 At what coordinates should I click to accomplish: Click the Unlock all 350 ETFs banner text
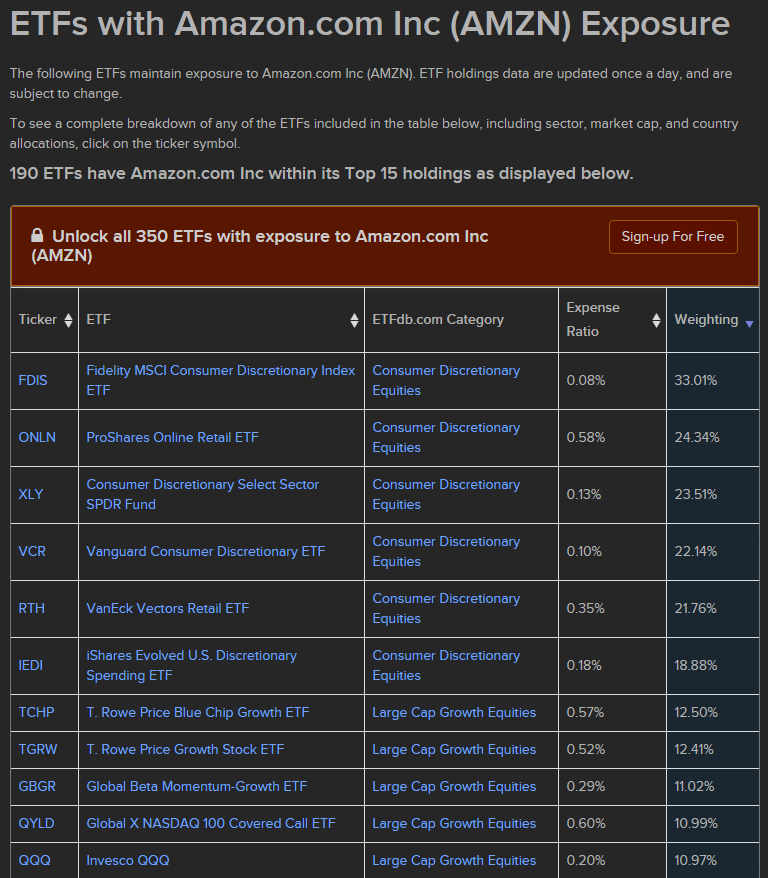click(x=260, y=246)
